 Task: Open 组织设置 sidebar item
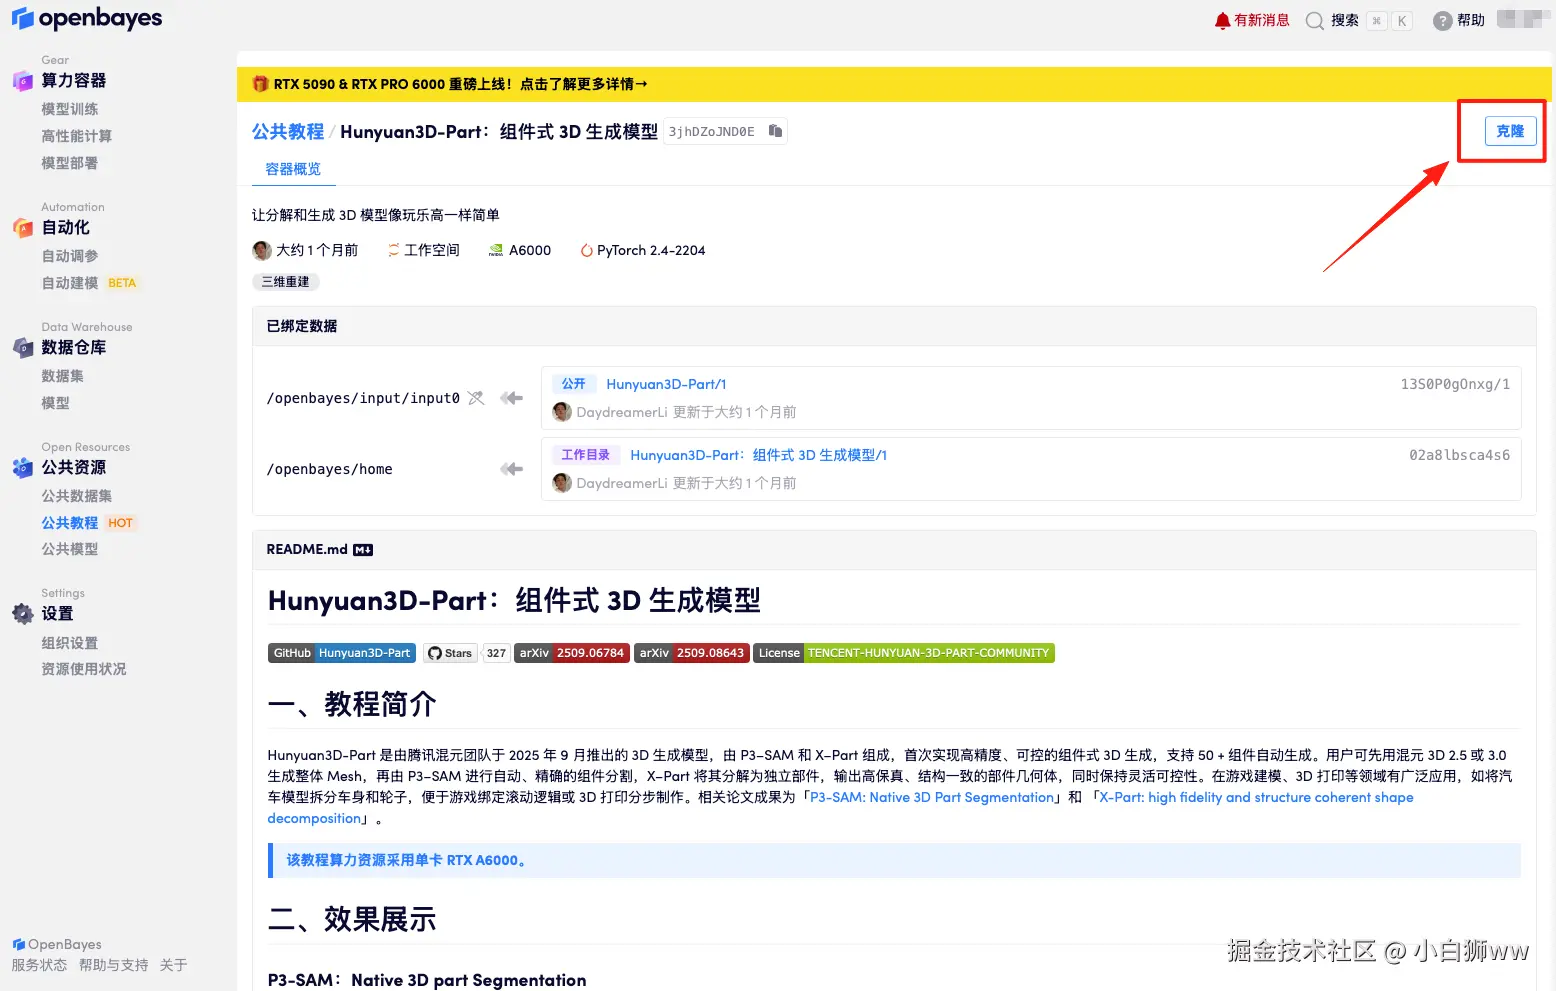(x=70, y=643)
